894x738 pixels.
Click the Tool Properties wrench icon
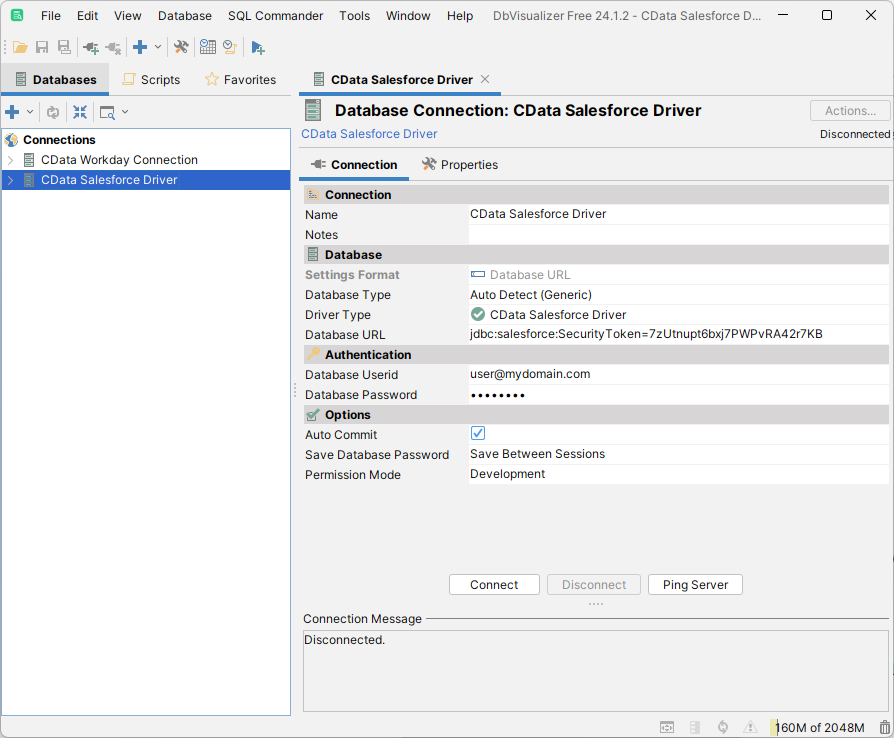pyautogui.click(x=182, y=46)
